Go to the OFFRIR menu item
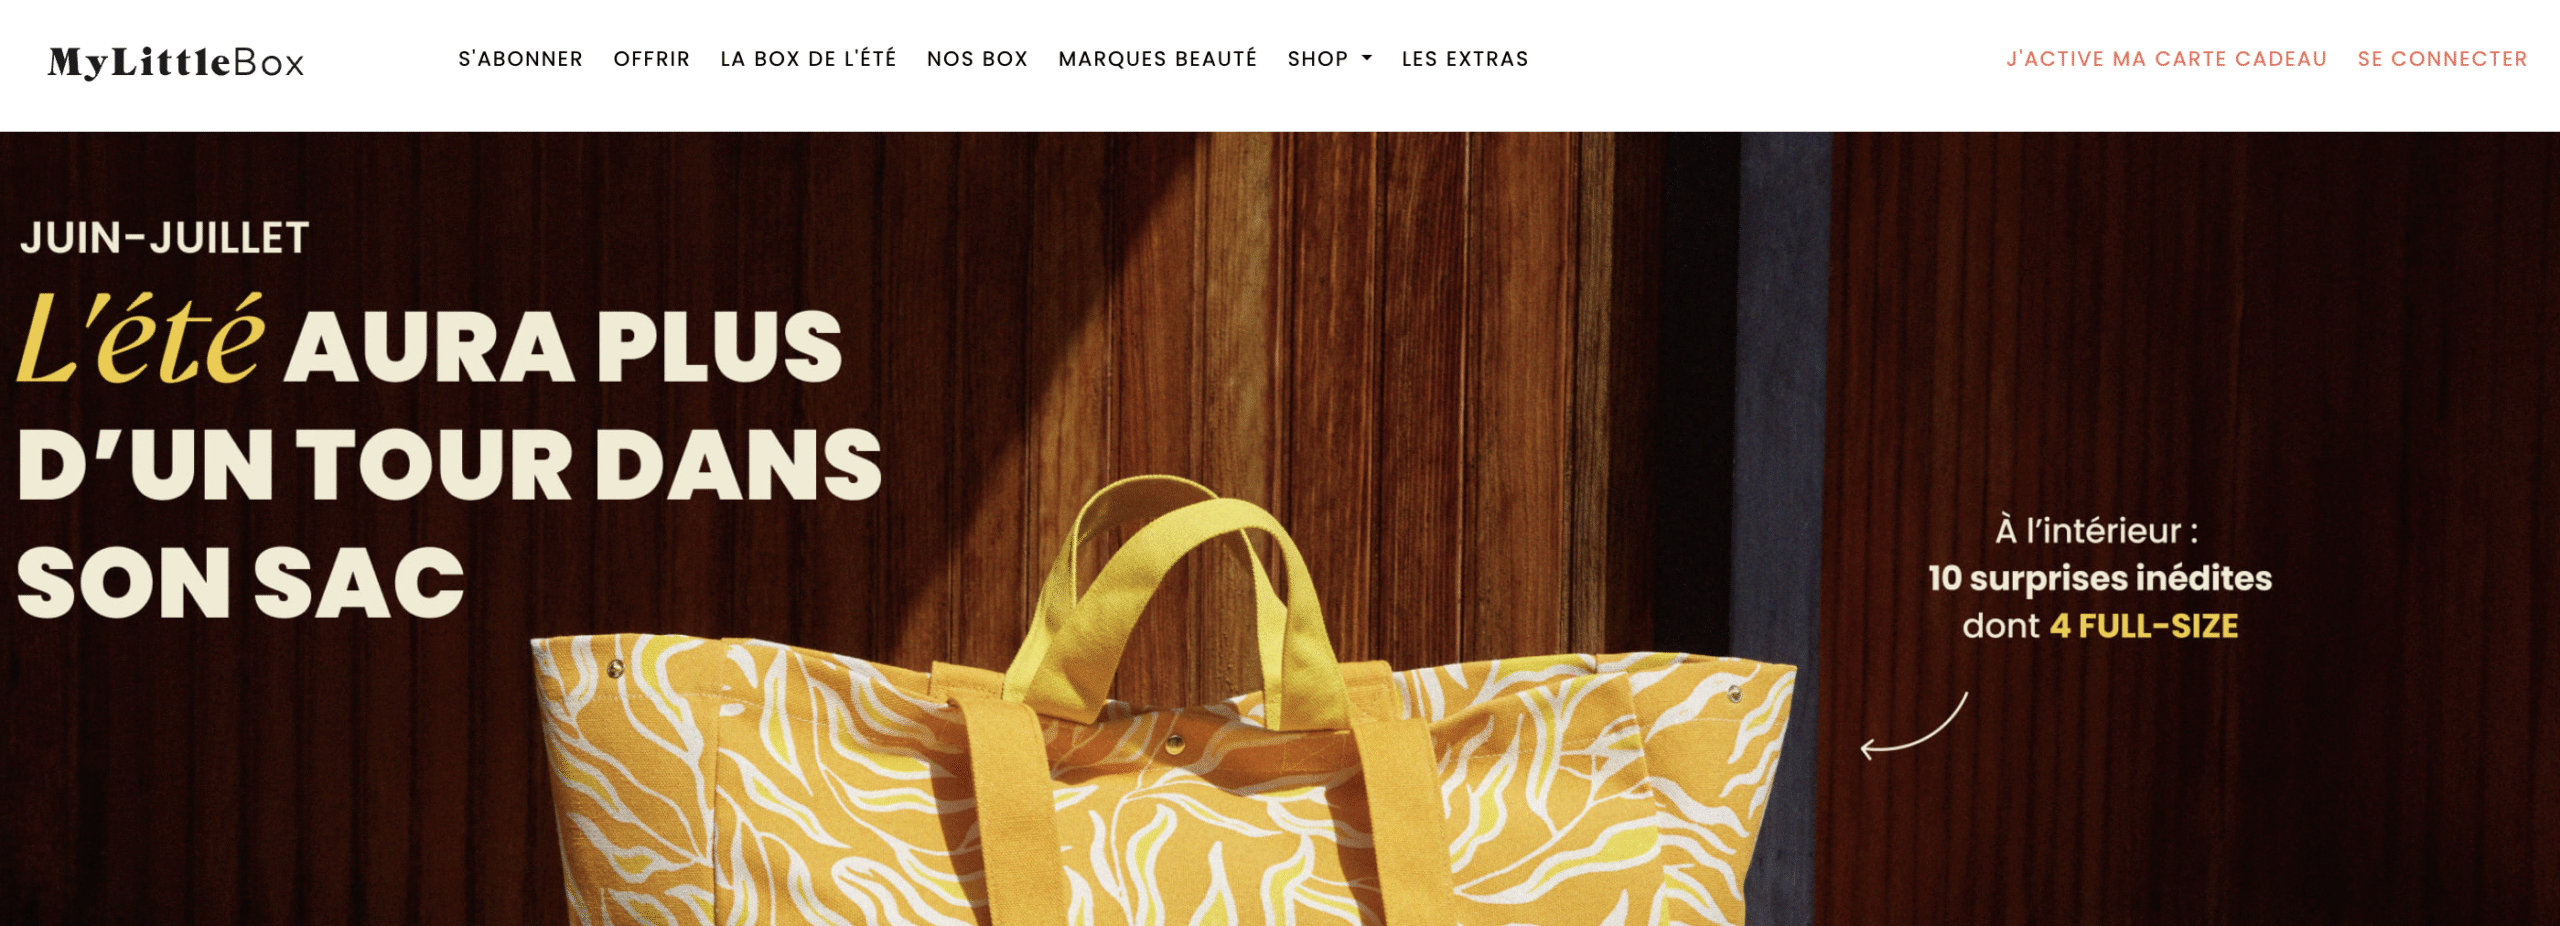This screenshot has height=926, width=2560. click(x=651, y=59)
